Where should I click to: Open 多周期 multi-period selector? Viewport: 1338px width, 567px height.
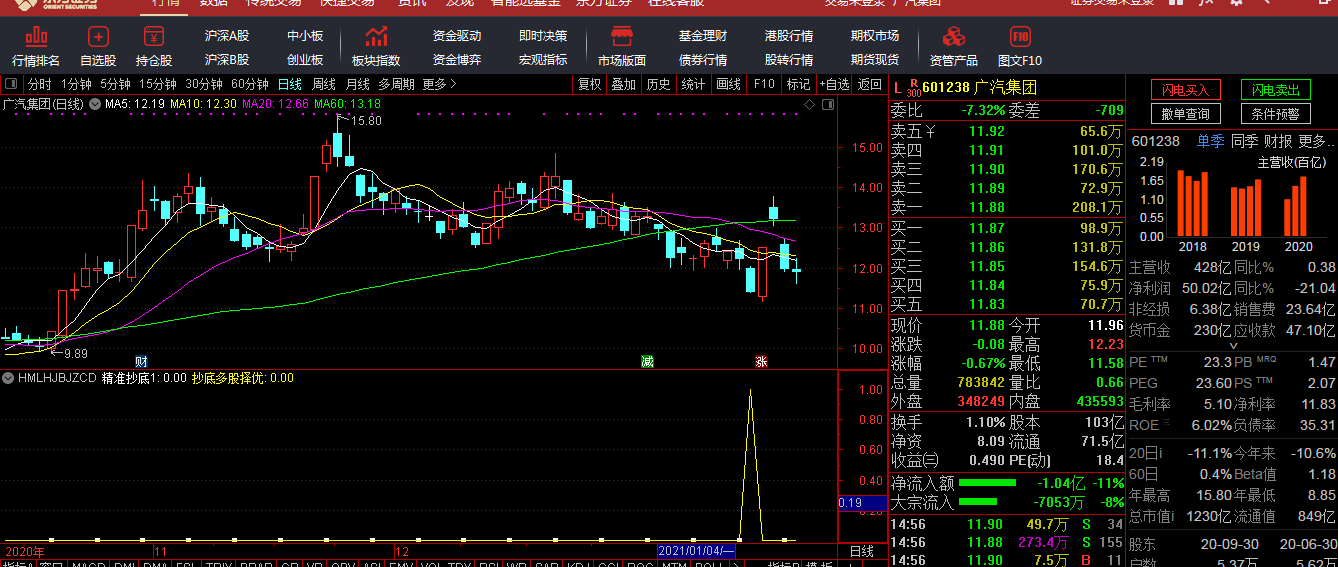click(x=396, y=84)
